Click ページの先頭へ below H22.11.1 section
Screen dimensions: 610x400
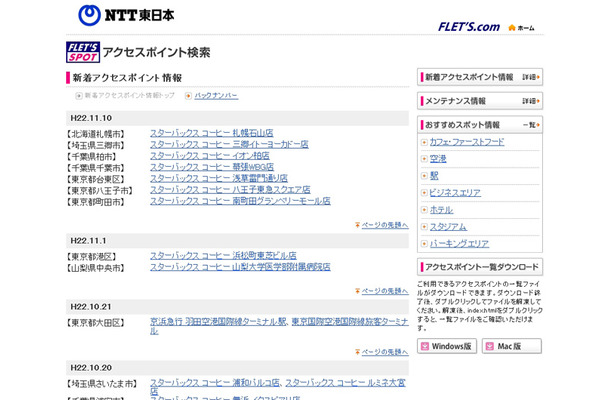tap(385, 291)
